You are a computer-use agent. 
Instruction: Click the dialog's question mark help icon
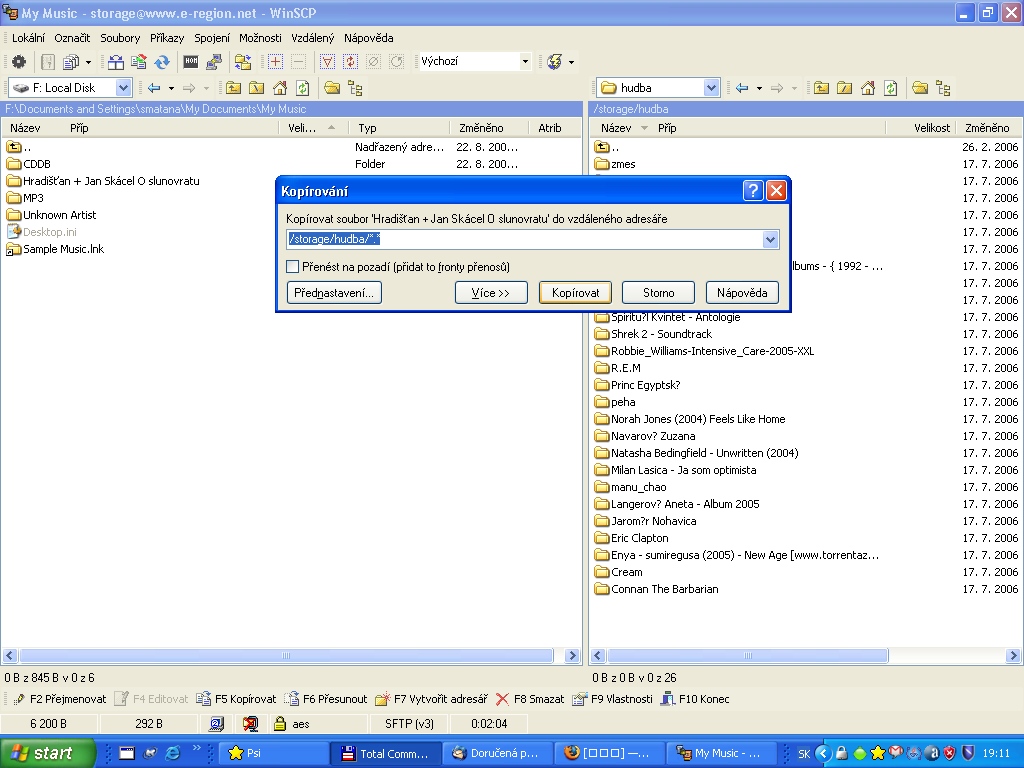coord(754,191)
